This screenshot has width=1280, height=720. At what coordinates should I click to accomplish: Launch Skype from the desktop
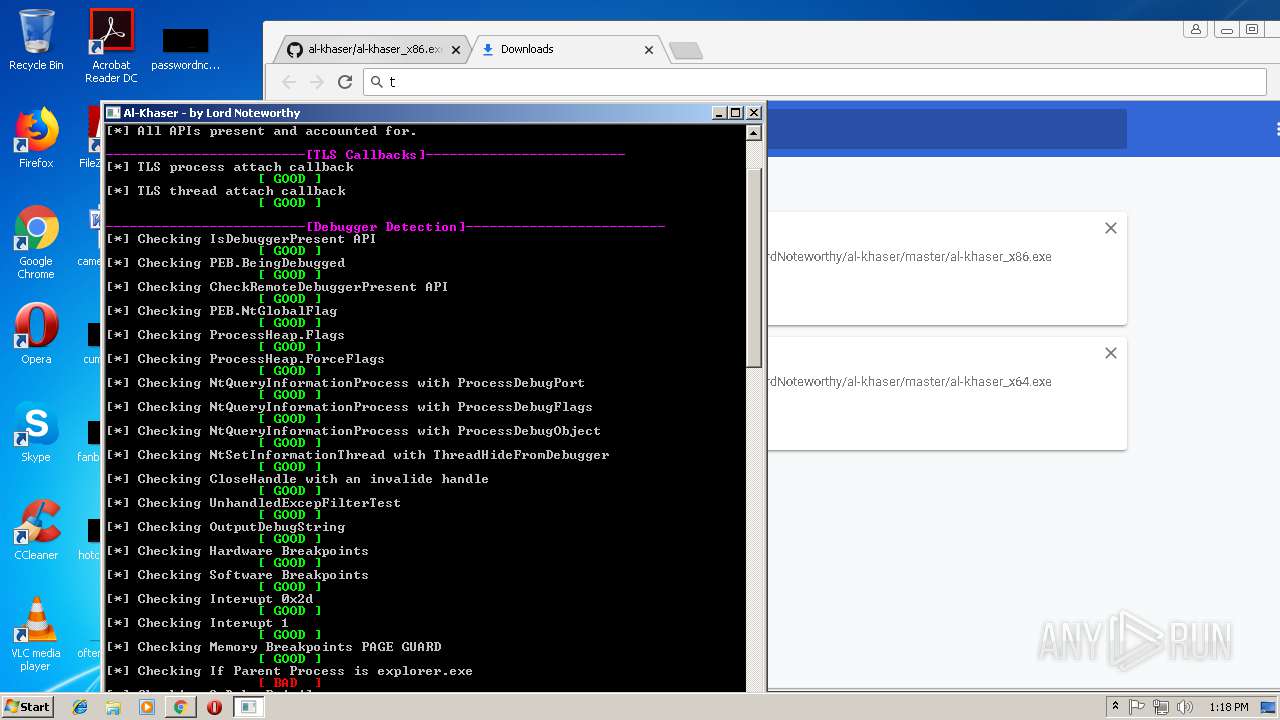(36, 432)
